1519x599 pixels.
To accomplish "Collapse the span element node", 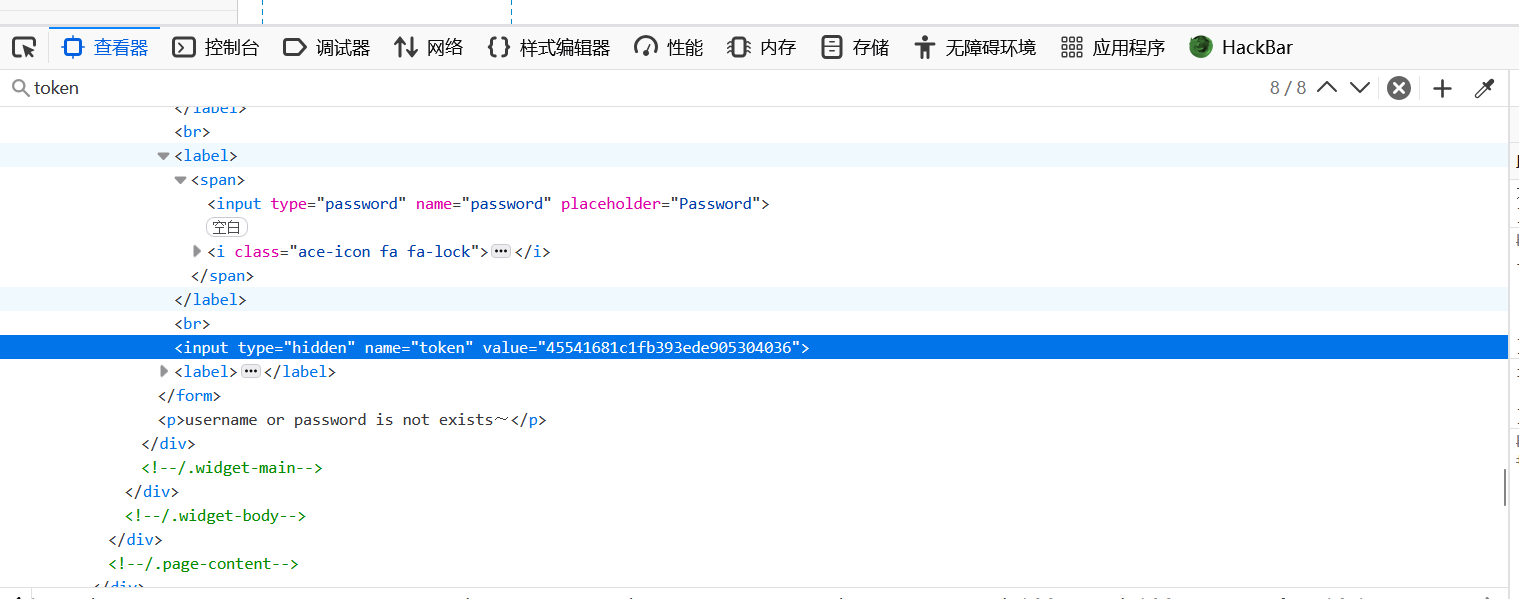I will click(x=181, y=180).
